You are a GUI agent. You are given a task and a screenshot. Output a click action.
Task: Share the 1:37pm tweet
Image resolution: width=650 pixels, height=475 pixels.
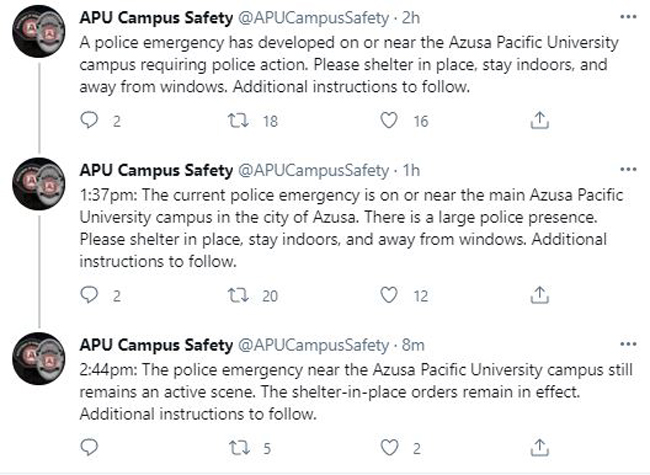[539, 295]
